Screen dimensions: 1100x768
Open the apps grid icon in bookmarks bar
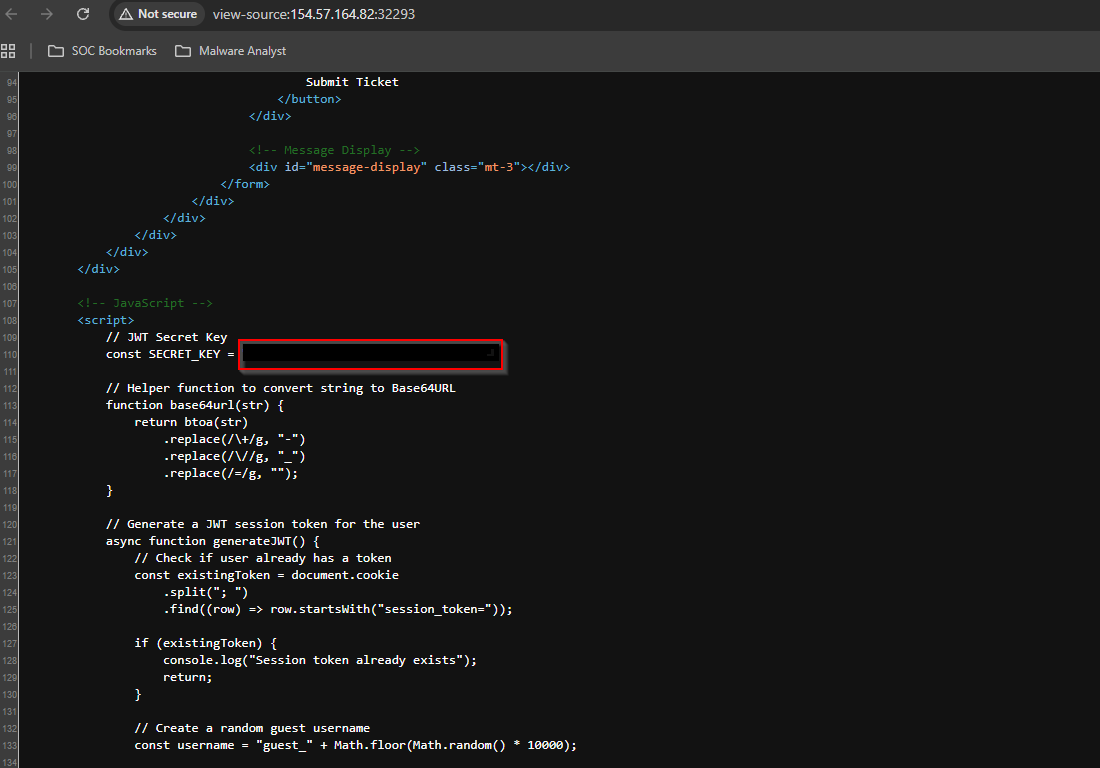[8, 51]
